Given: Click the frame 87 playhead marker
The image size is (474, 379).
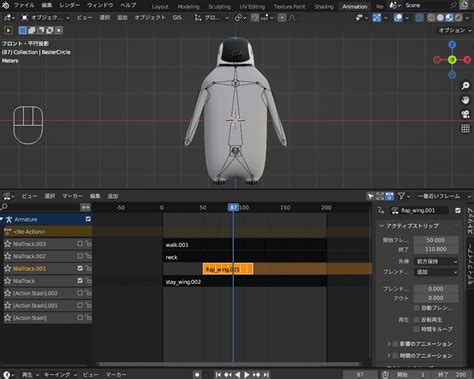Looking at the screenshot, I should (233, 207).
